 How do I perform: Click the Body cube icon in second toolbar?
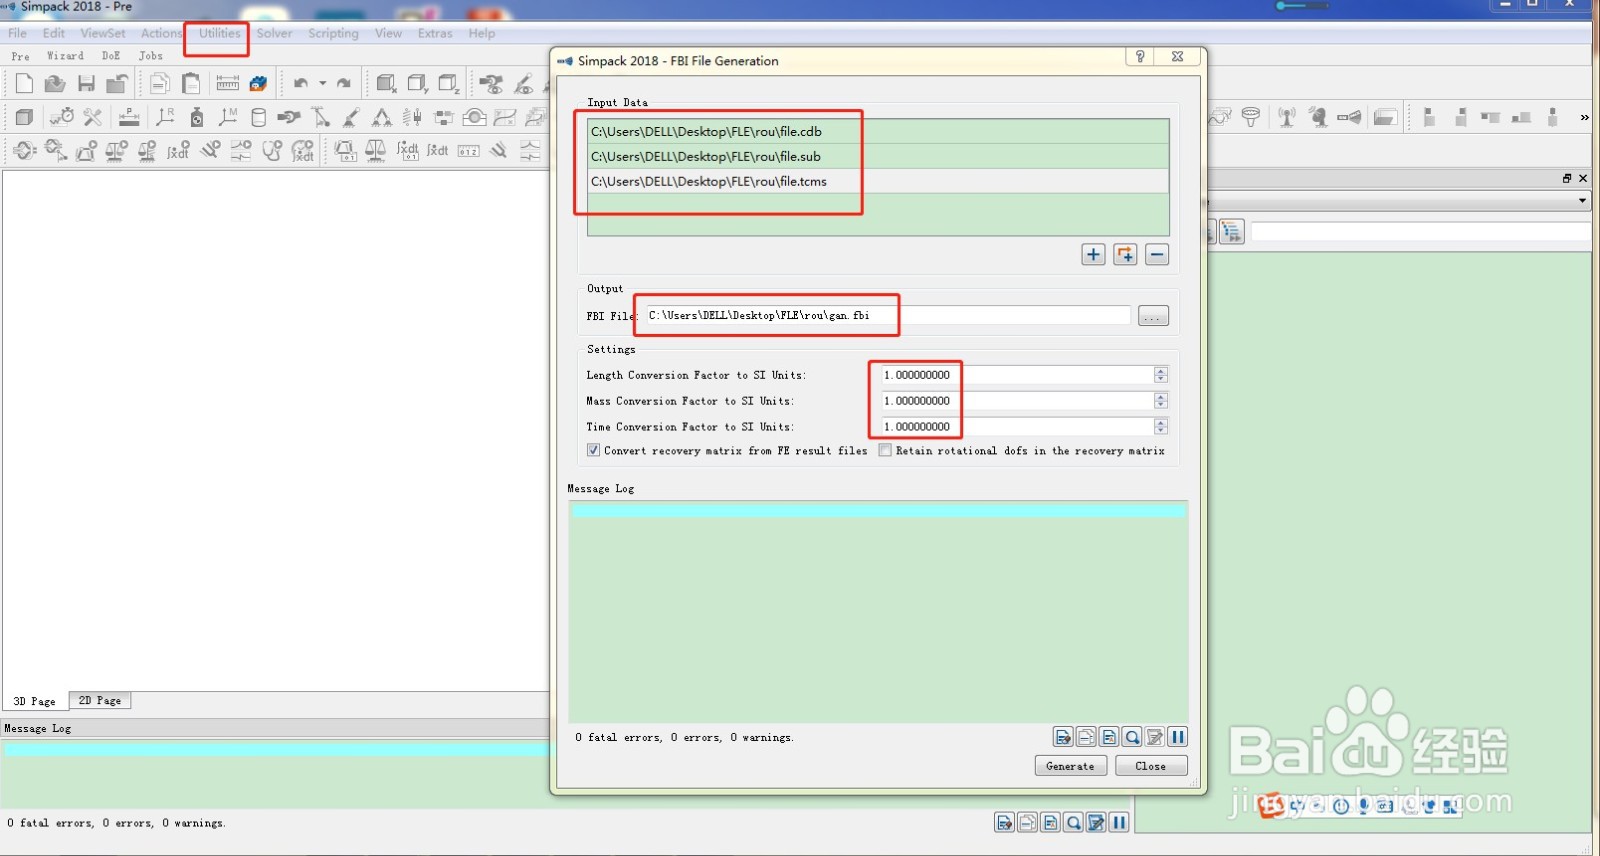point(24,117)
